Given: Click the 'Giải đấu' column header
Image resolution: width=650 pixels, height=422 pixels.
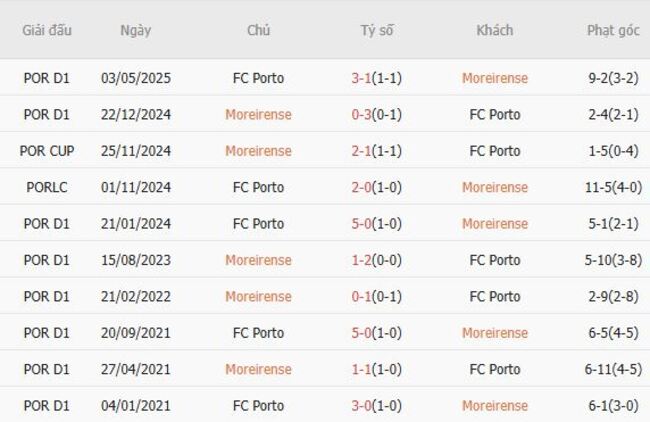Looking at the screenshot, I should (47, 30).
